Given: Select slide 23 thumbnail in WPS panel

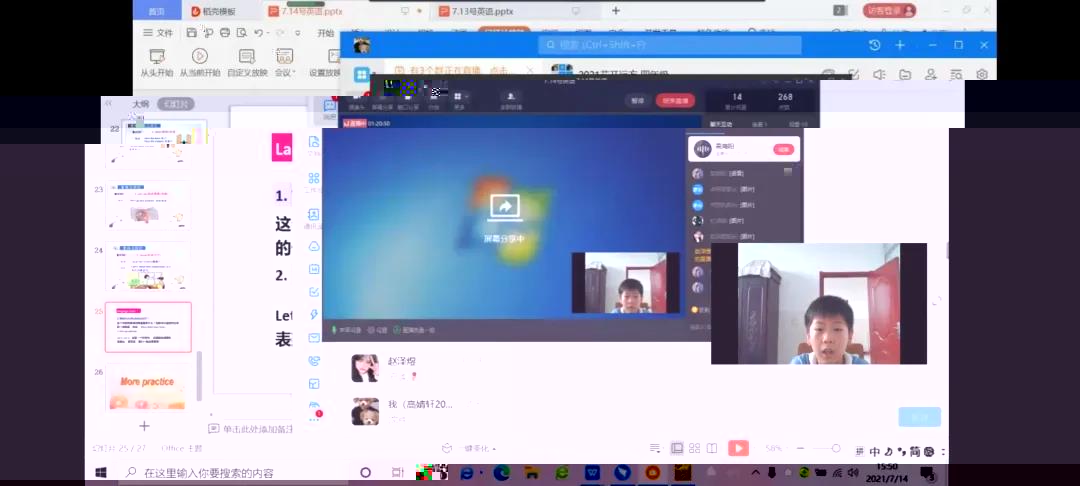Looking at the screenshot, I should point(147,205).
